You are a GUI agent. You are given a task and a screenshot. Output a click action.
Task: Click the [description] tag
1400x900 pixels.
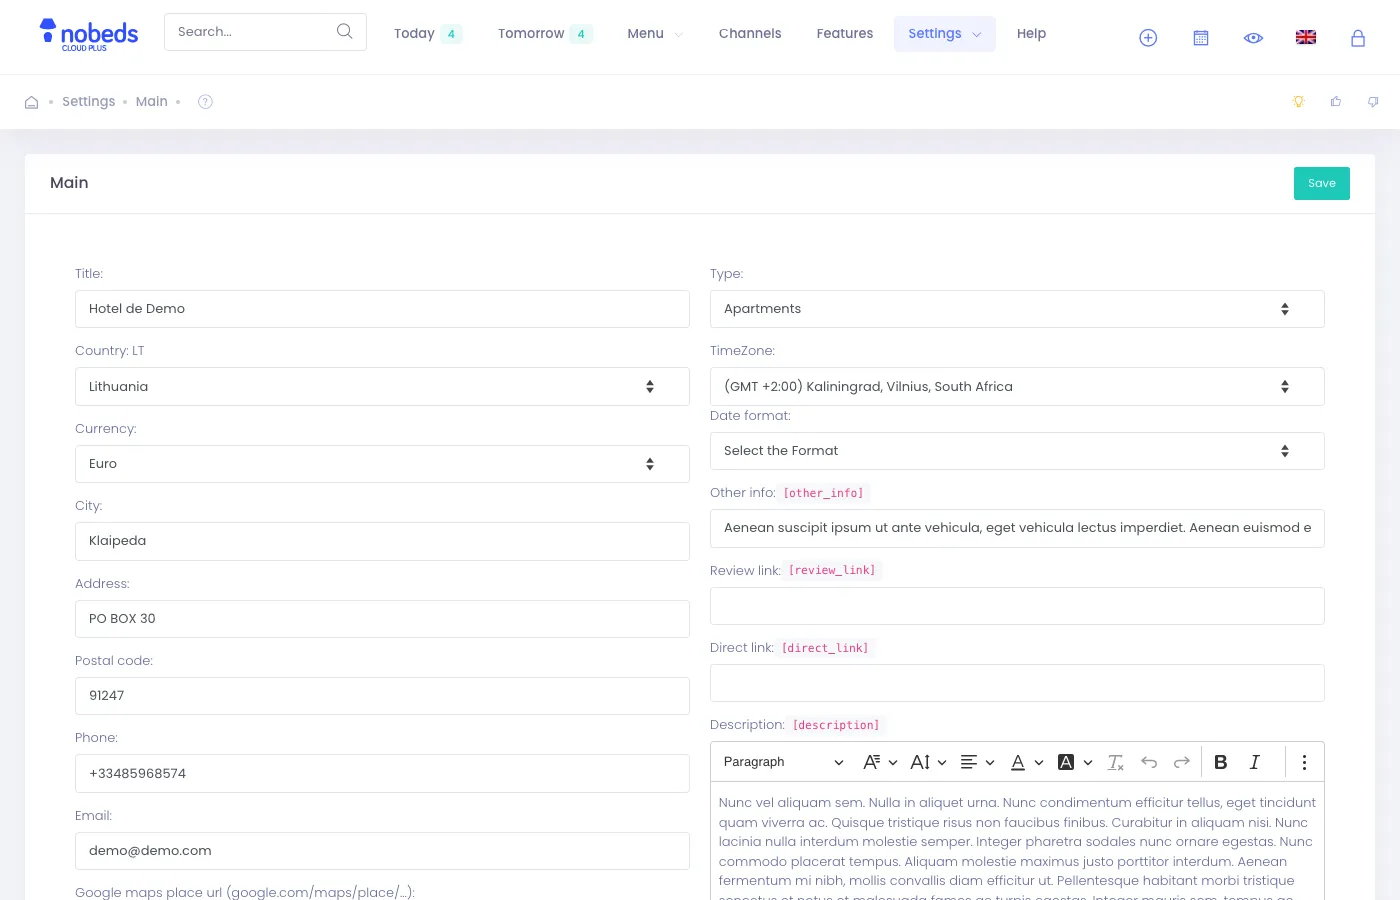tap(836, 725)
